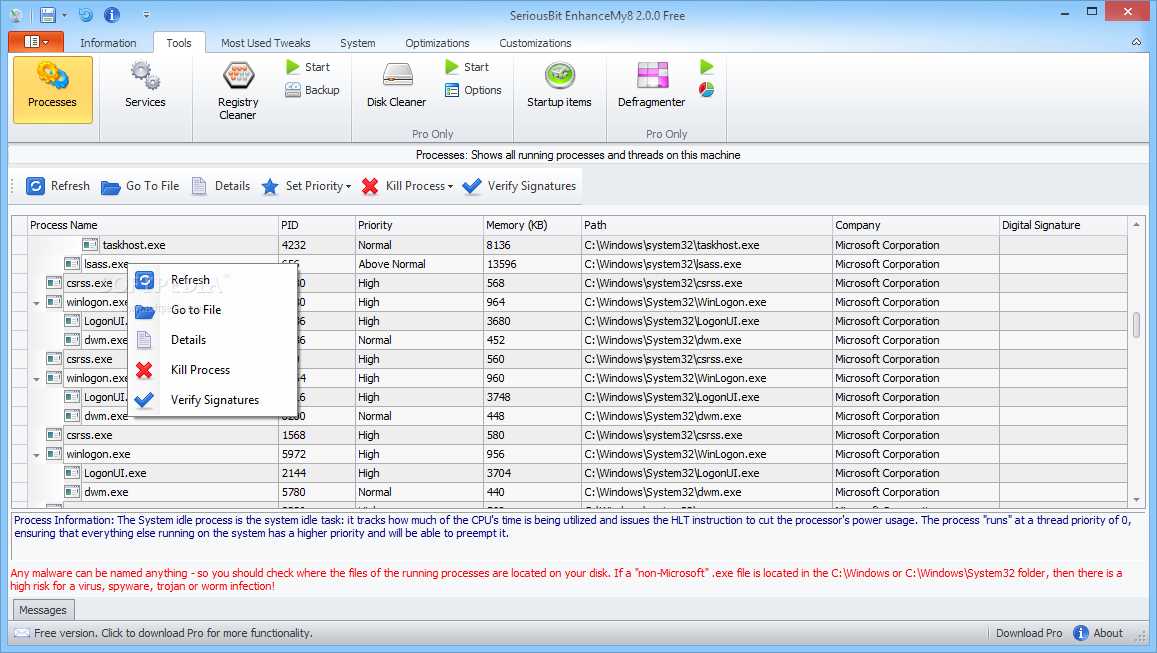Click the undo icon in title bar
This screenshot has height=653, width=1157.
pos(86,15)
